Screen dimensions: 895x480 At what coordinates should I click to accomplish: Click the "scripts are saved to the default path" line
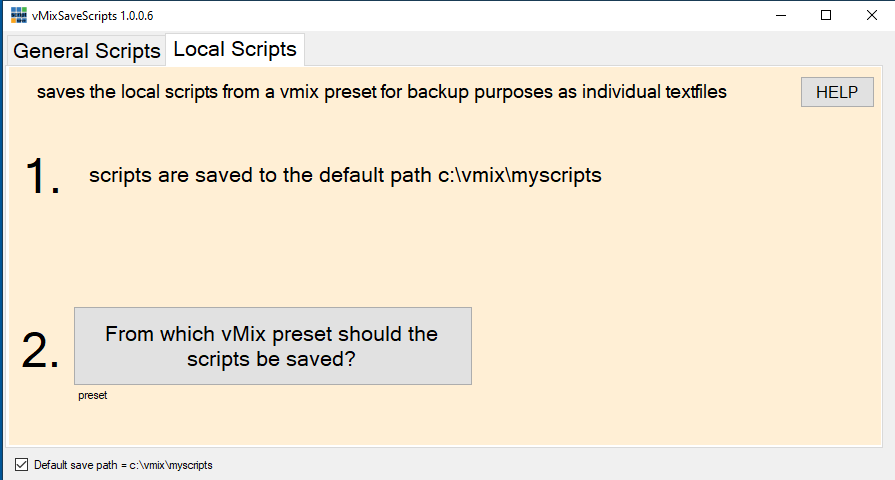pos(345,175)
